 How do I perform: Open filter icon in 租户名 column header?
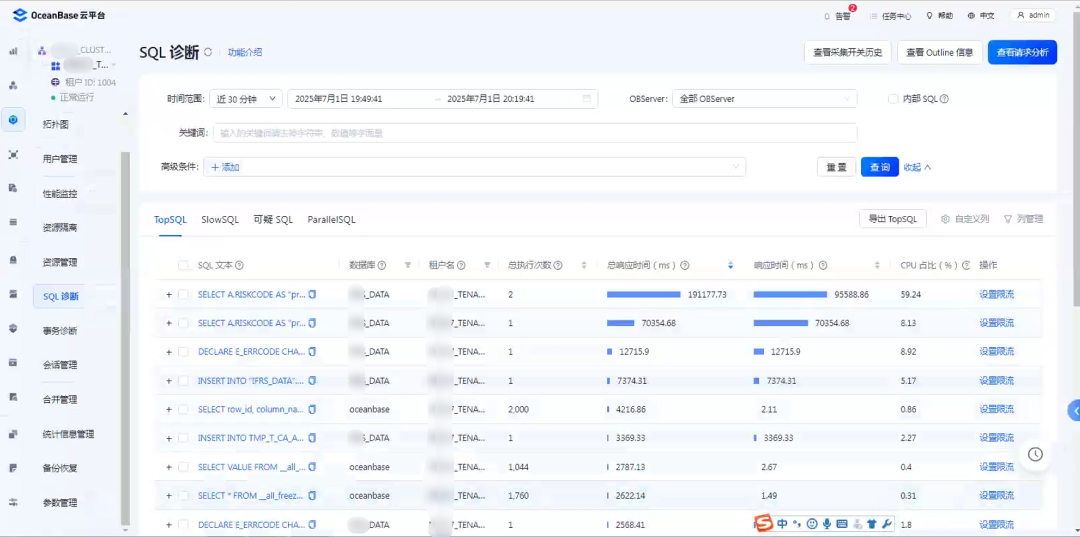[x=487, y=265]
